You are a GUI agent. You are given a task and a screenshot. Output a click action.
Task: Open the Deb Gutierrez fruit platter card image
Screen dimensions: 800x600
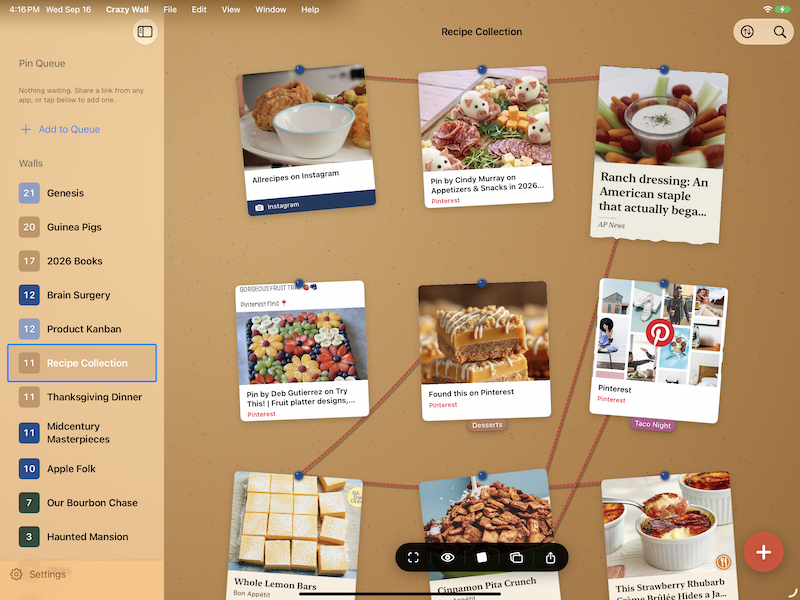tap(303, 346)
